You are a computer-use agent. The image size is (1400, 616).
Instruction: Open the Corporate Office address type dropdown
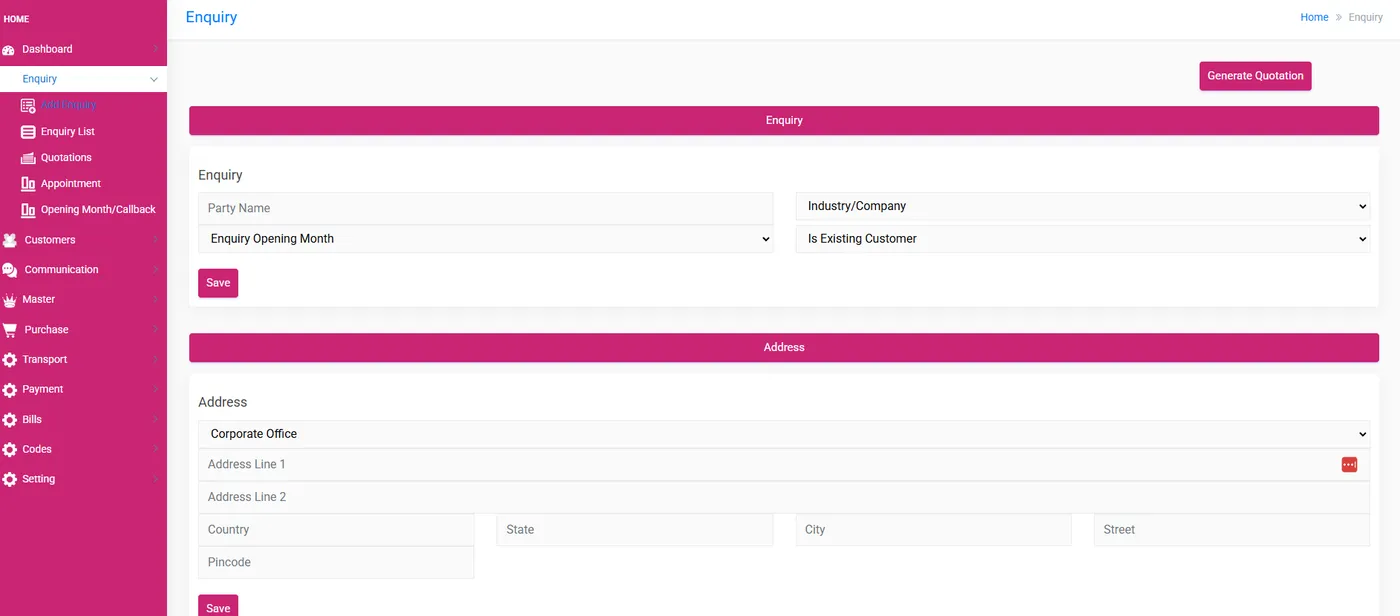pyautogui.click(x=784, y=434)
